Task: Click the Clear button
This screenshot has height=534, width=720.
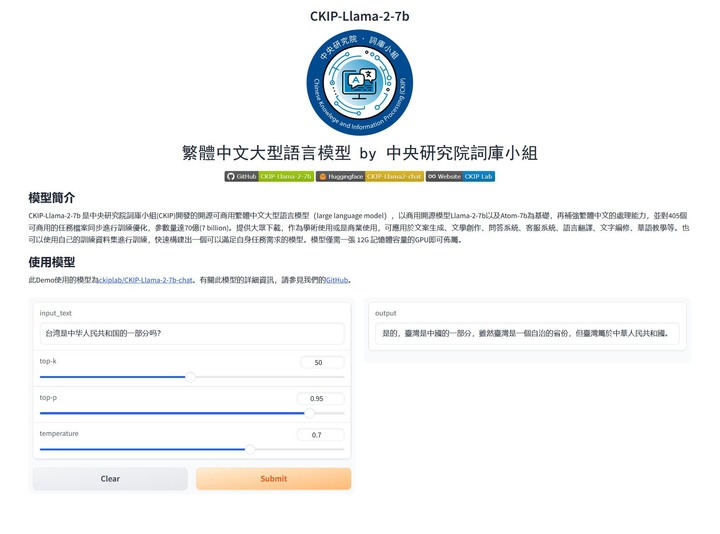Action: pos(110,478)
